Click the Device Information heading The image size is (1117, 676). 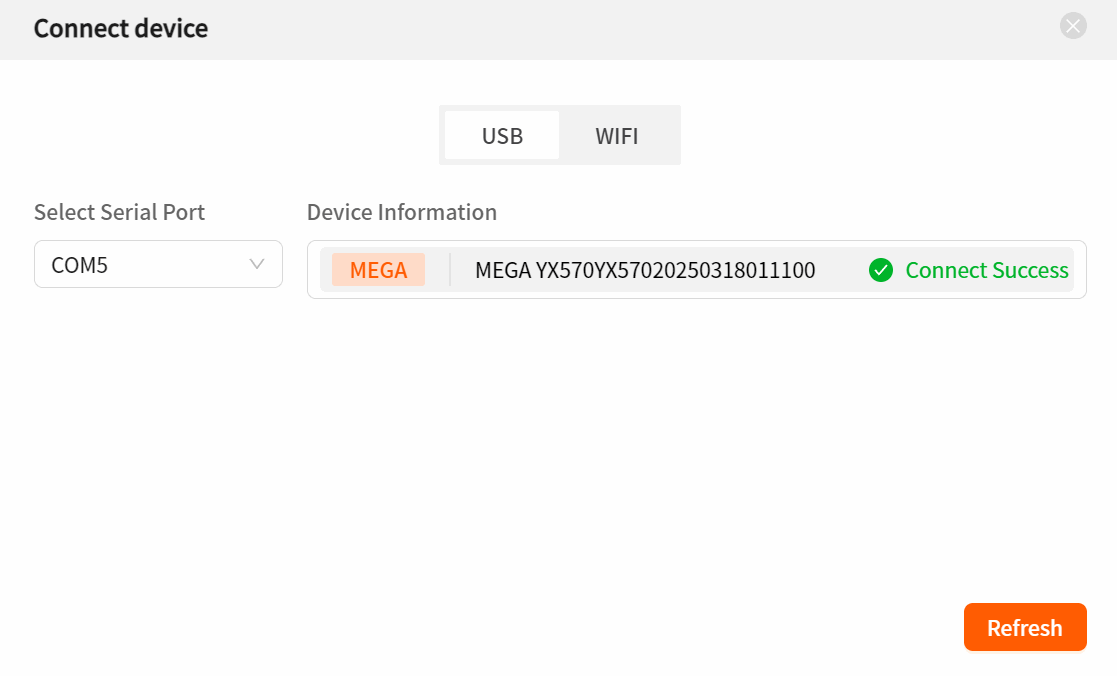point(402,212)
